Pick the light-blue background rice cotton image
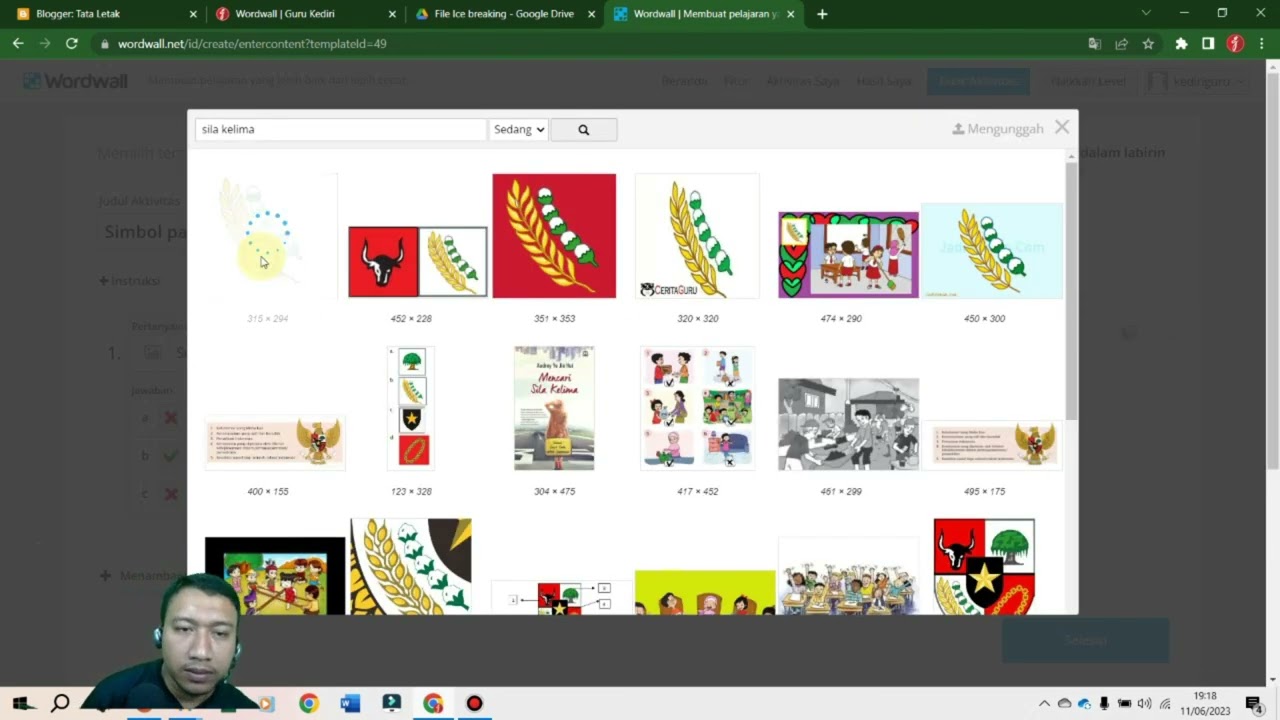Viewport: 1280px width, 720px height. 991,251
